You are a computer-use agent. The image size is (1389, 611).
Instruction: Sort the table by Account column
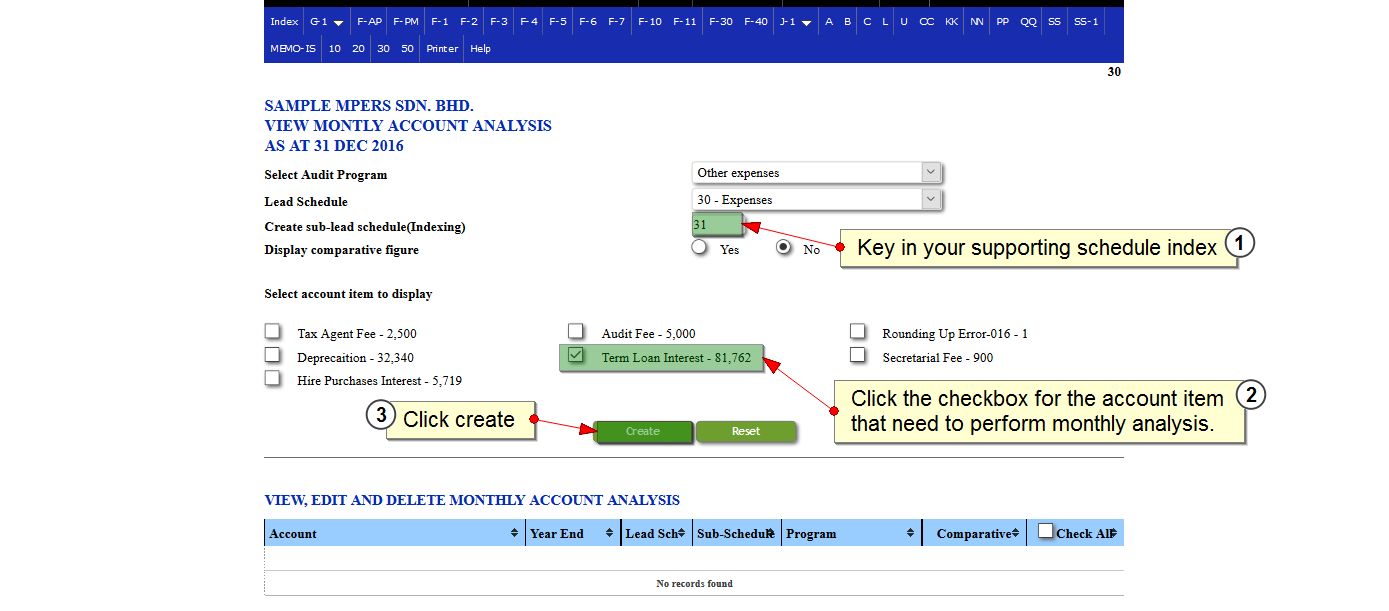point(514,534)
